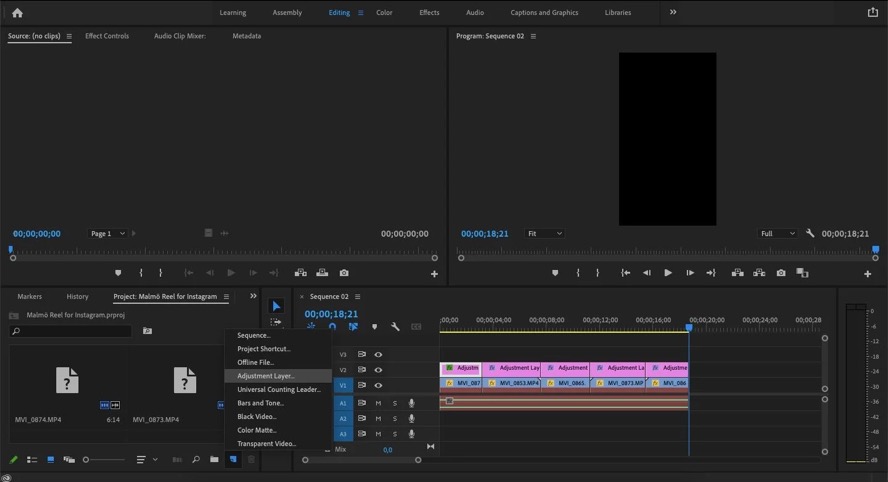The width and height of the screenshot is (888, 482).
Task: Select the Selection arrow tool
Action: (276, 306)
